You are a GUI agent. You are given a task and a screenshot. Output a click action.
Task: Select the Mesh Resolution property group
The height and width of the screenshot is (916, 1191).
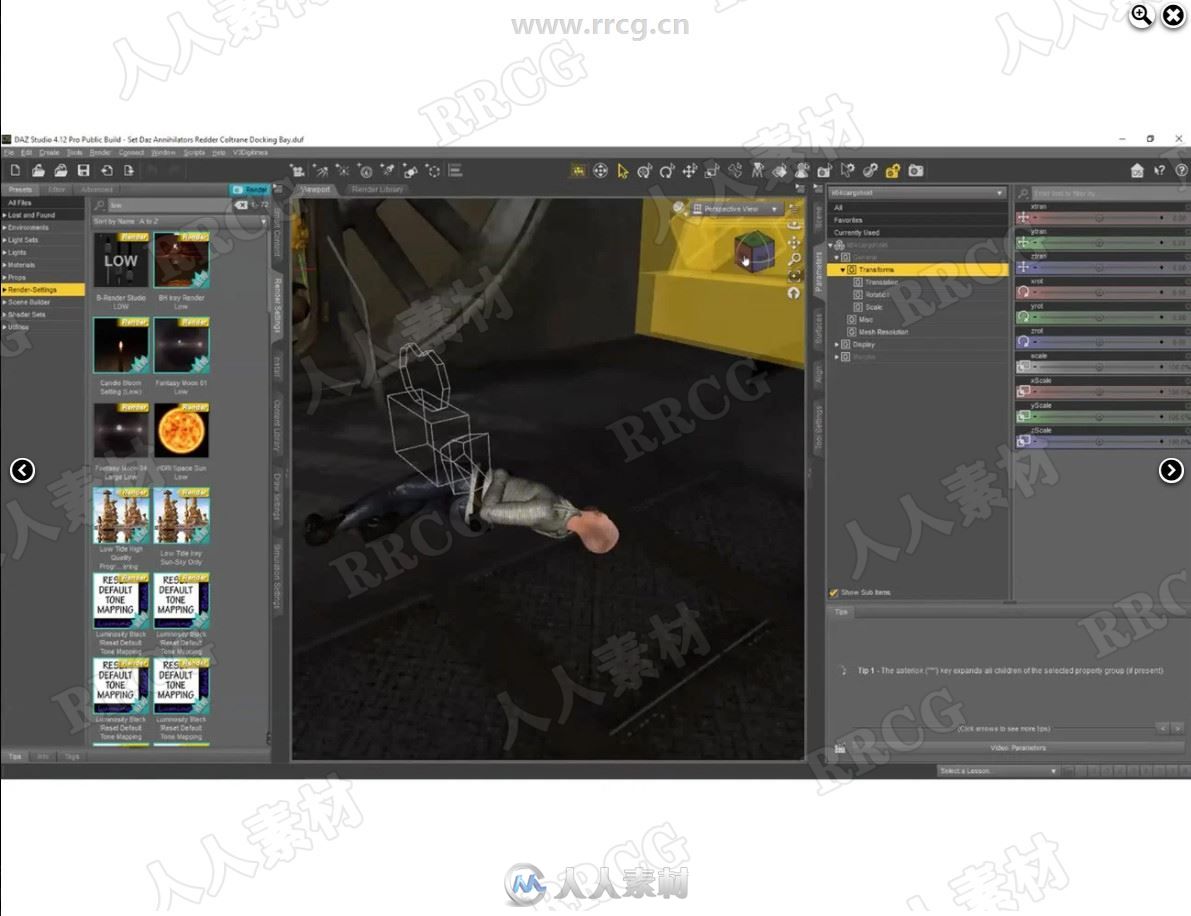(883, 332)
